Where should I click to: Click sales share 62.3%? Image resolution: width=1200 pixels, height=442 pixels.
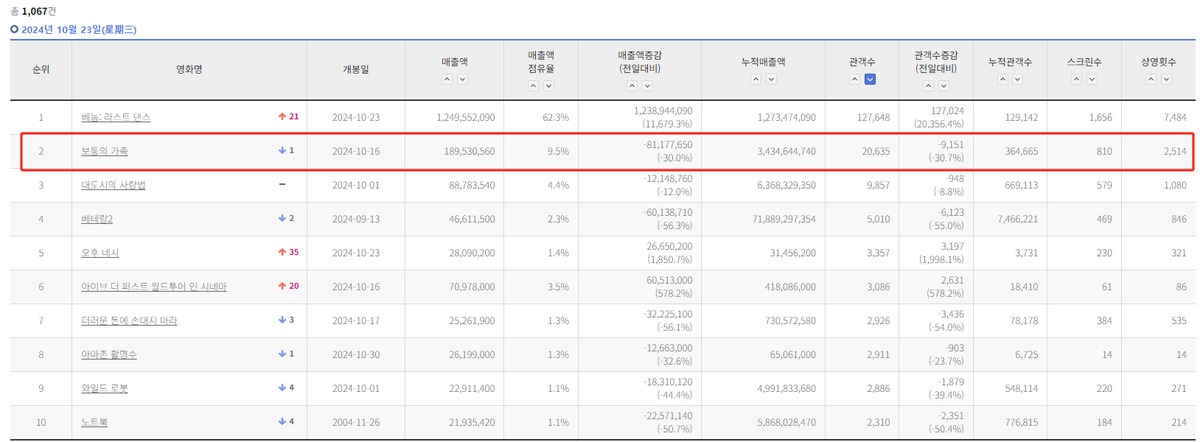pyautogui.click(x=555, y=117)
